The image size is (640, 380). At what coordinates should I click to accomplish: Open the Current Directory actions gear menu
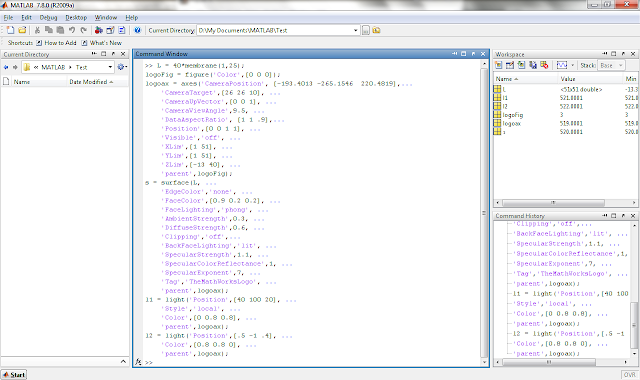coord(122,67)
